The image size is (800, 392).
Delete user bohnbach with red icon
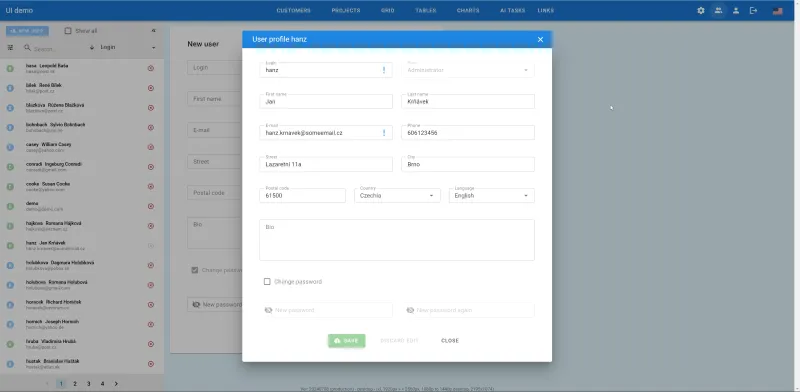[x=151, y=127]
